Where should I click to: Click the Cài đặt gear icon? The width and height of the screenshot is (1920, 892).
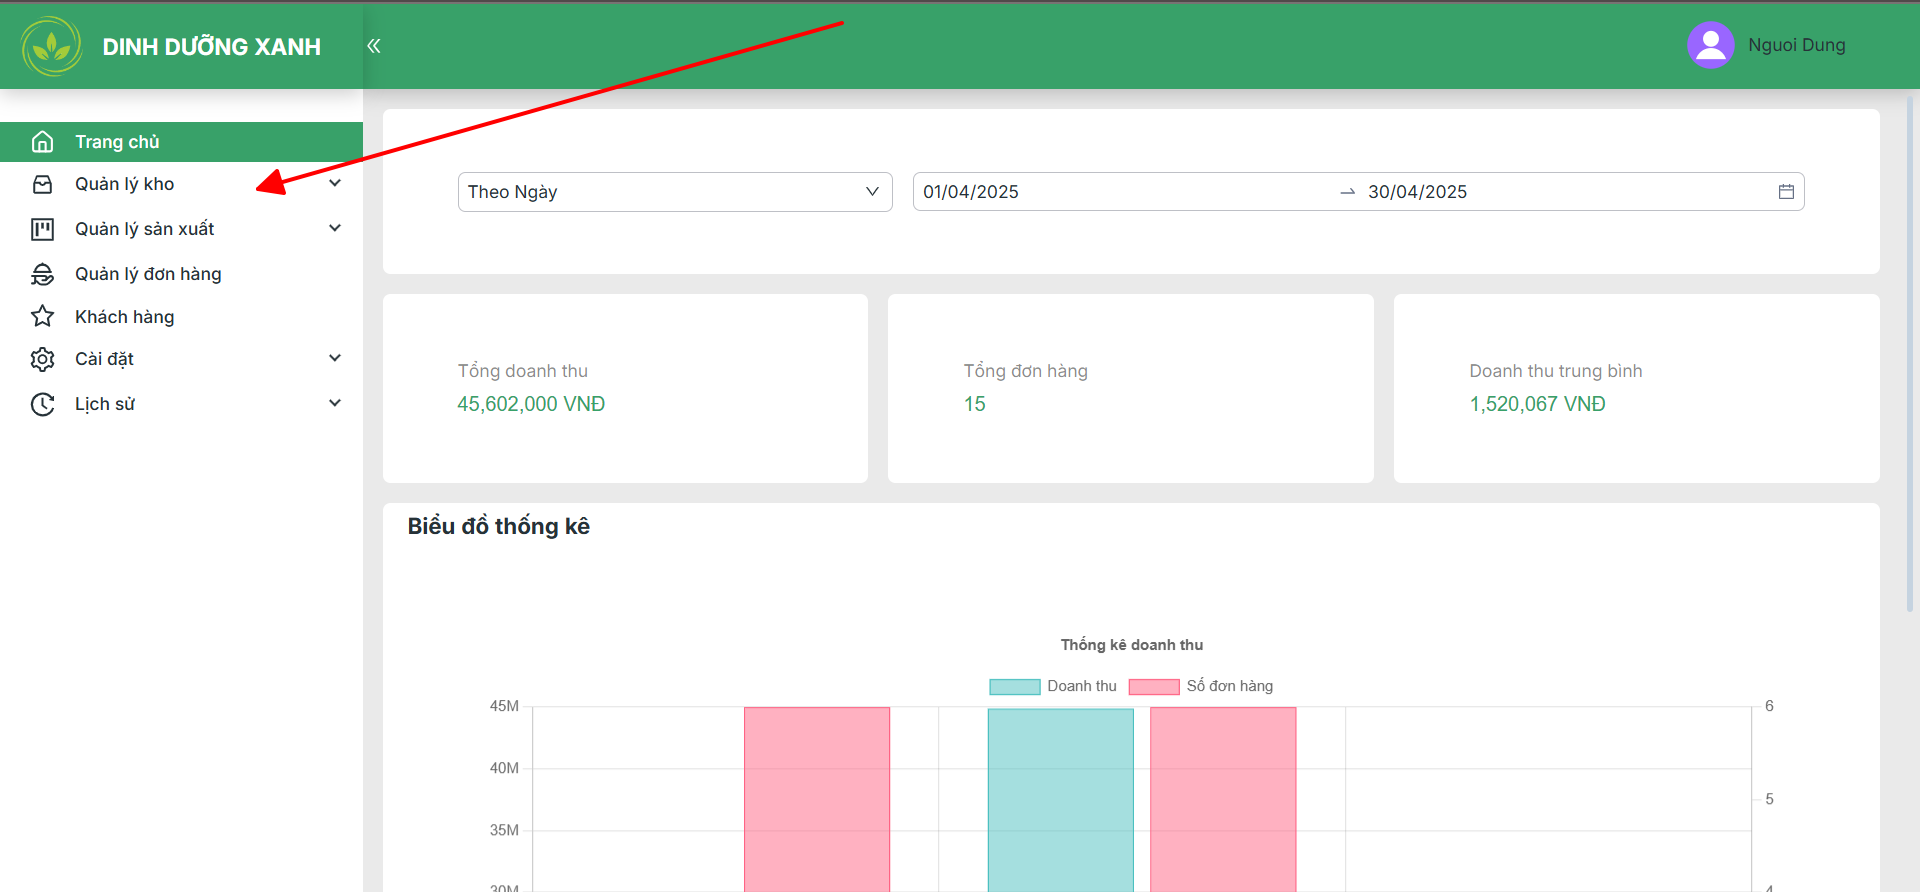coord(42,359)
